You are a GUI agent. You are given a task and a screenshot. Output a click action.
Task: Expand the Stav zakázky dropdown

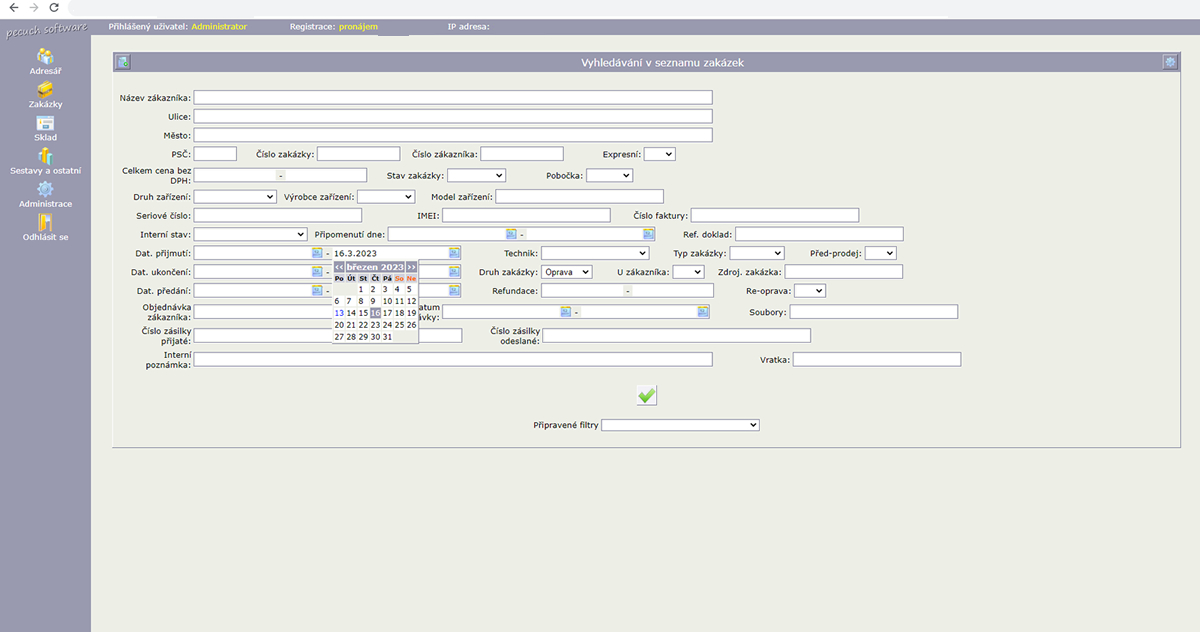tap(476, 175)
